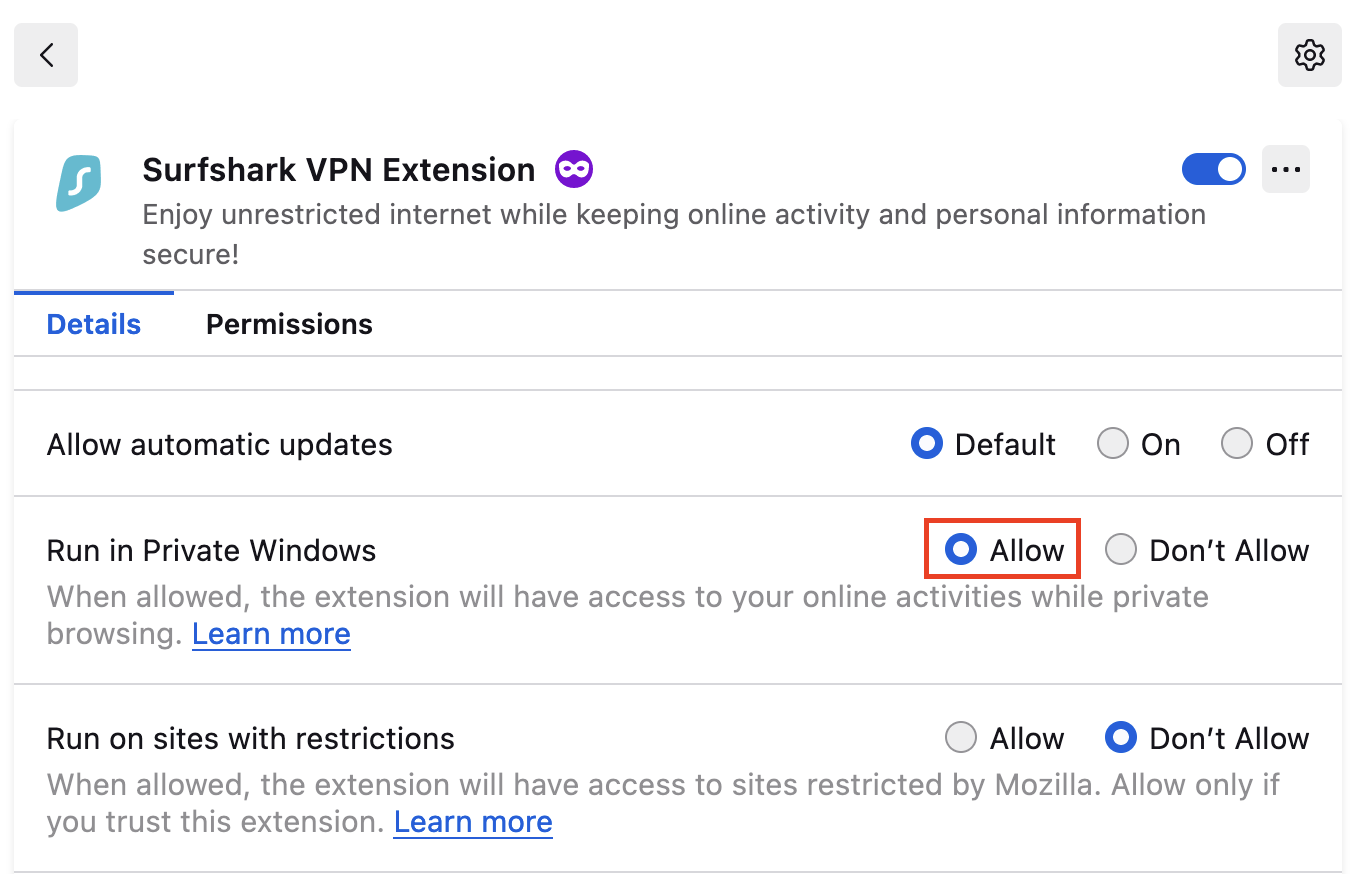1352x874 pixels.
Task: Open the Details tab
Action: coord(93,323)
